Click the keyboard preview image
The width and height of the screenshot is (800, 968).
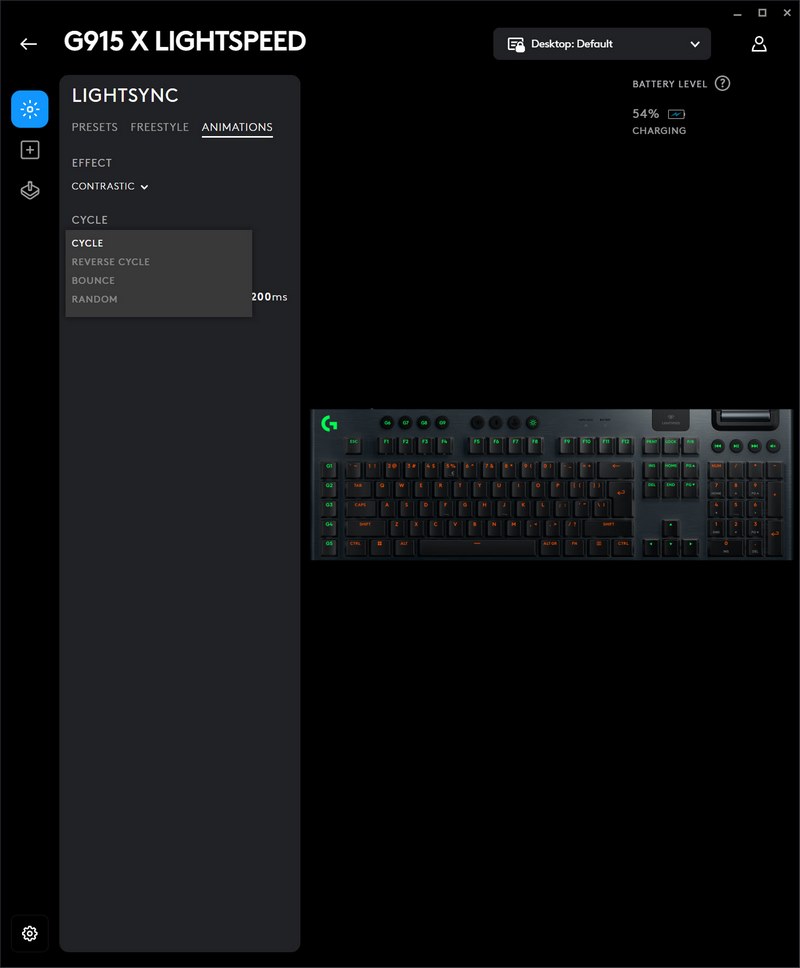[550, 484]
